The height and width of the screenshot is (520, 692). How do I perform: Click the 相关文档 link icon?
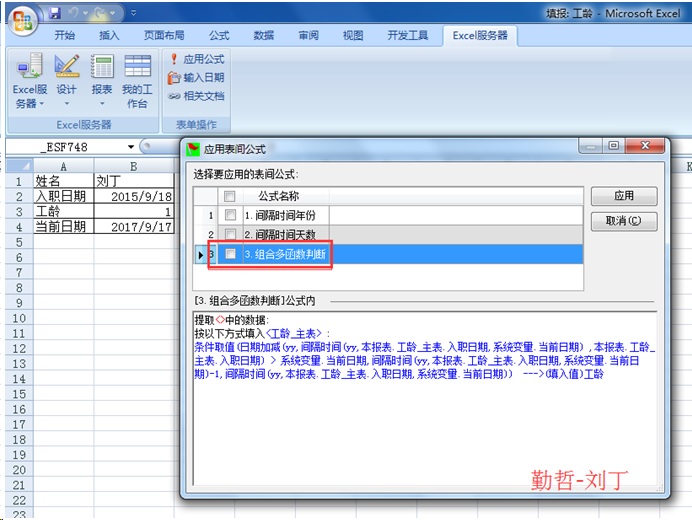tap(174, 96)
